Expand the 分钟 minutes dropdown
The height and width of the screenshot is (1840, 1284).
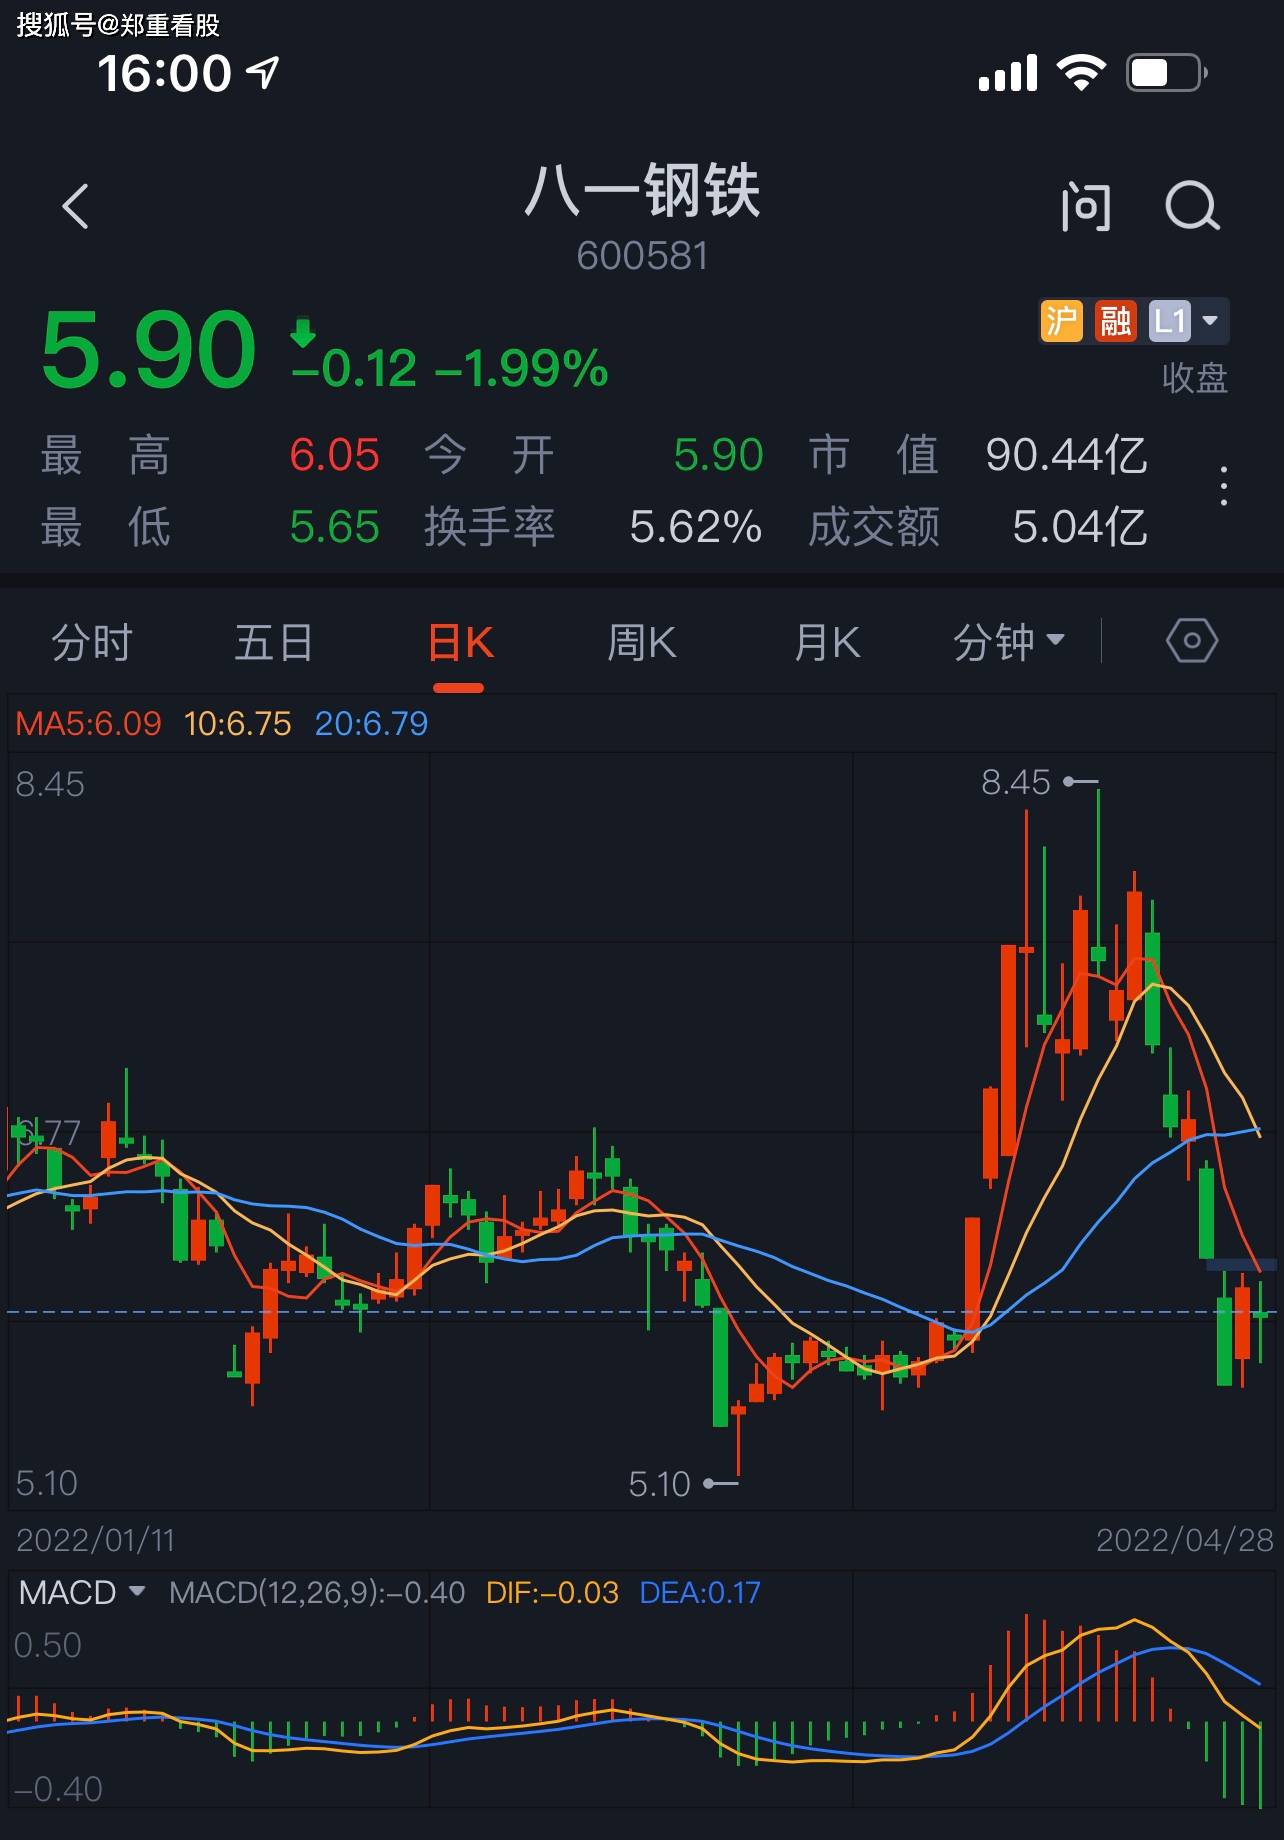1008,642
